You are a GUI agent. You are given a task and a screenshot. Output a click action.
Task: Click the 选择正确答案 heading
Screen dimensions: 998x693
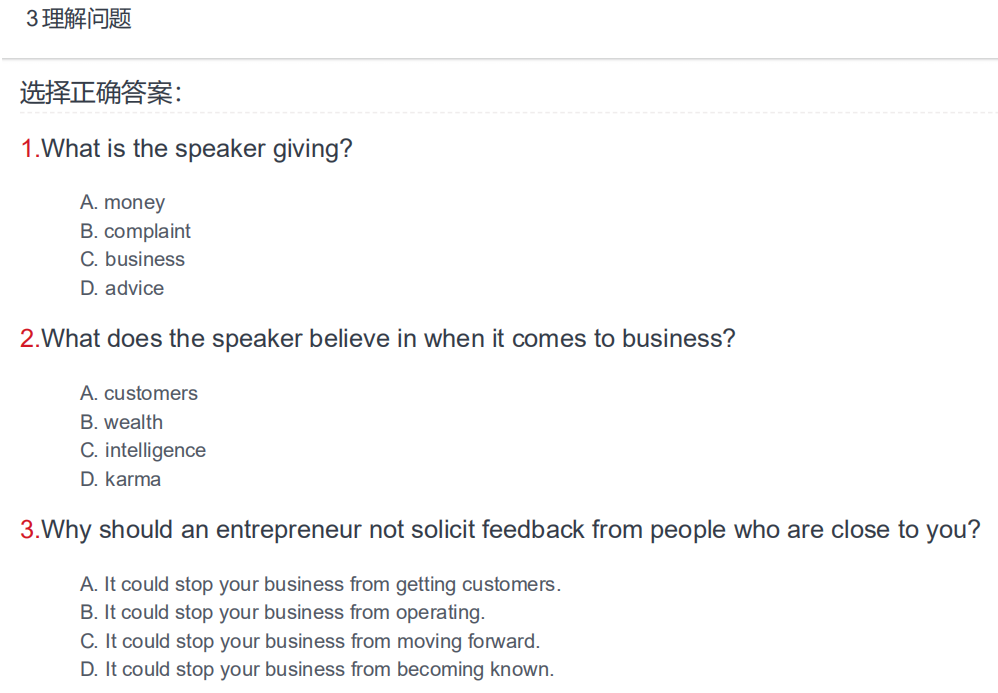coord(101,93)
